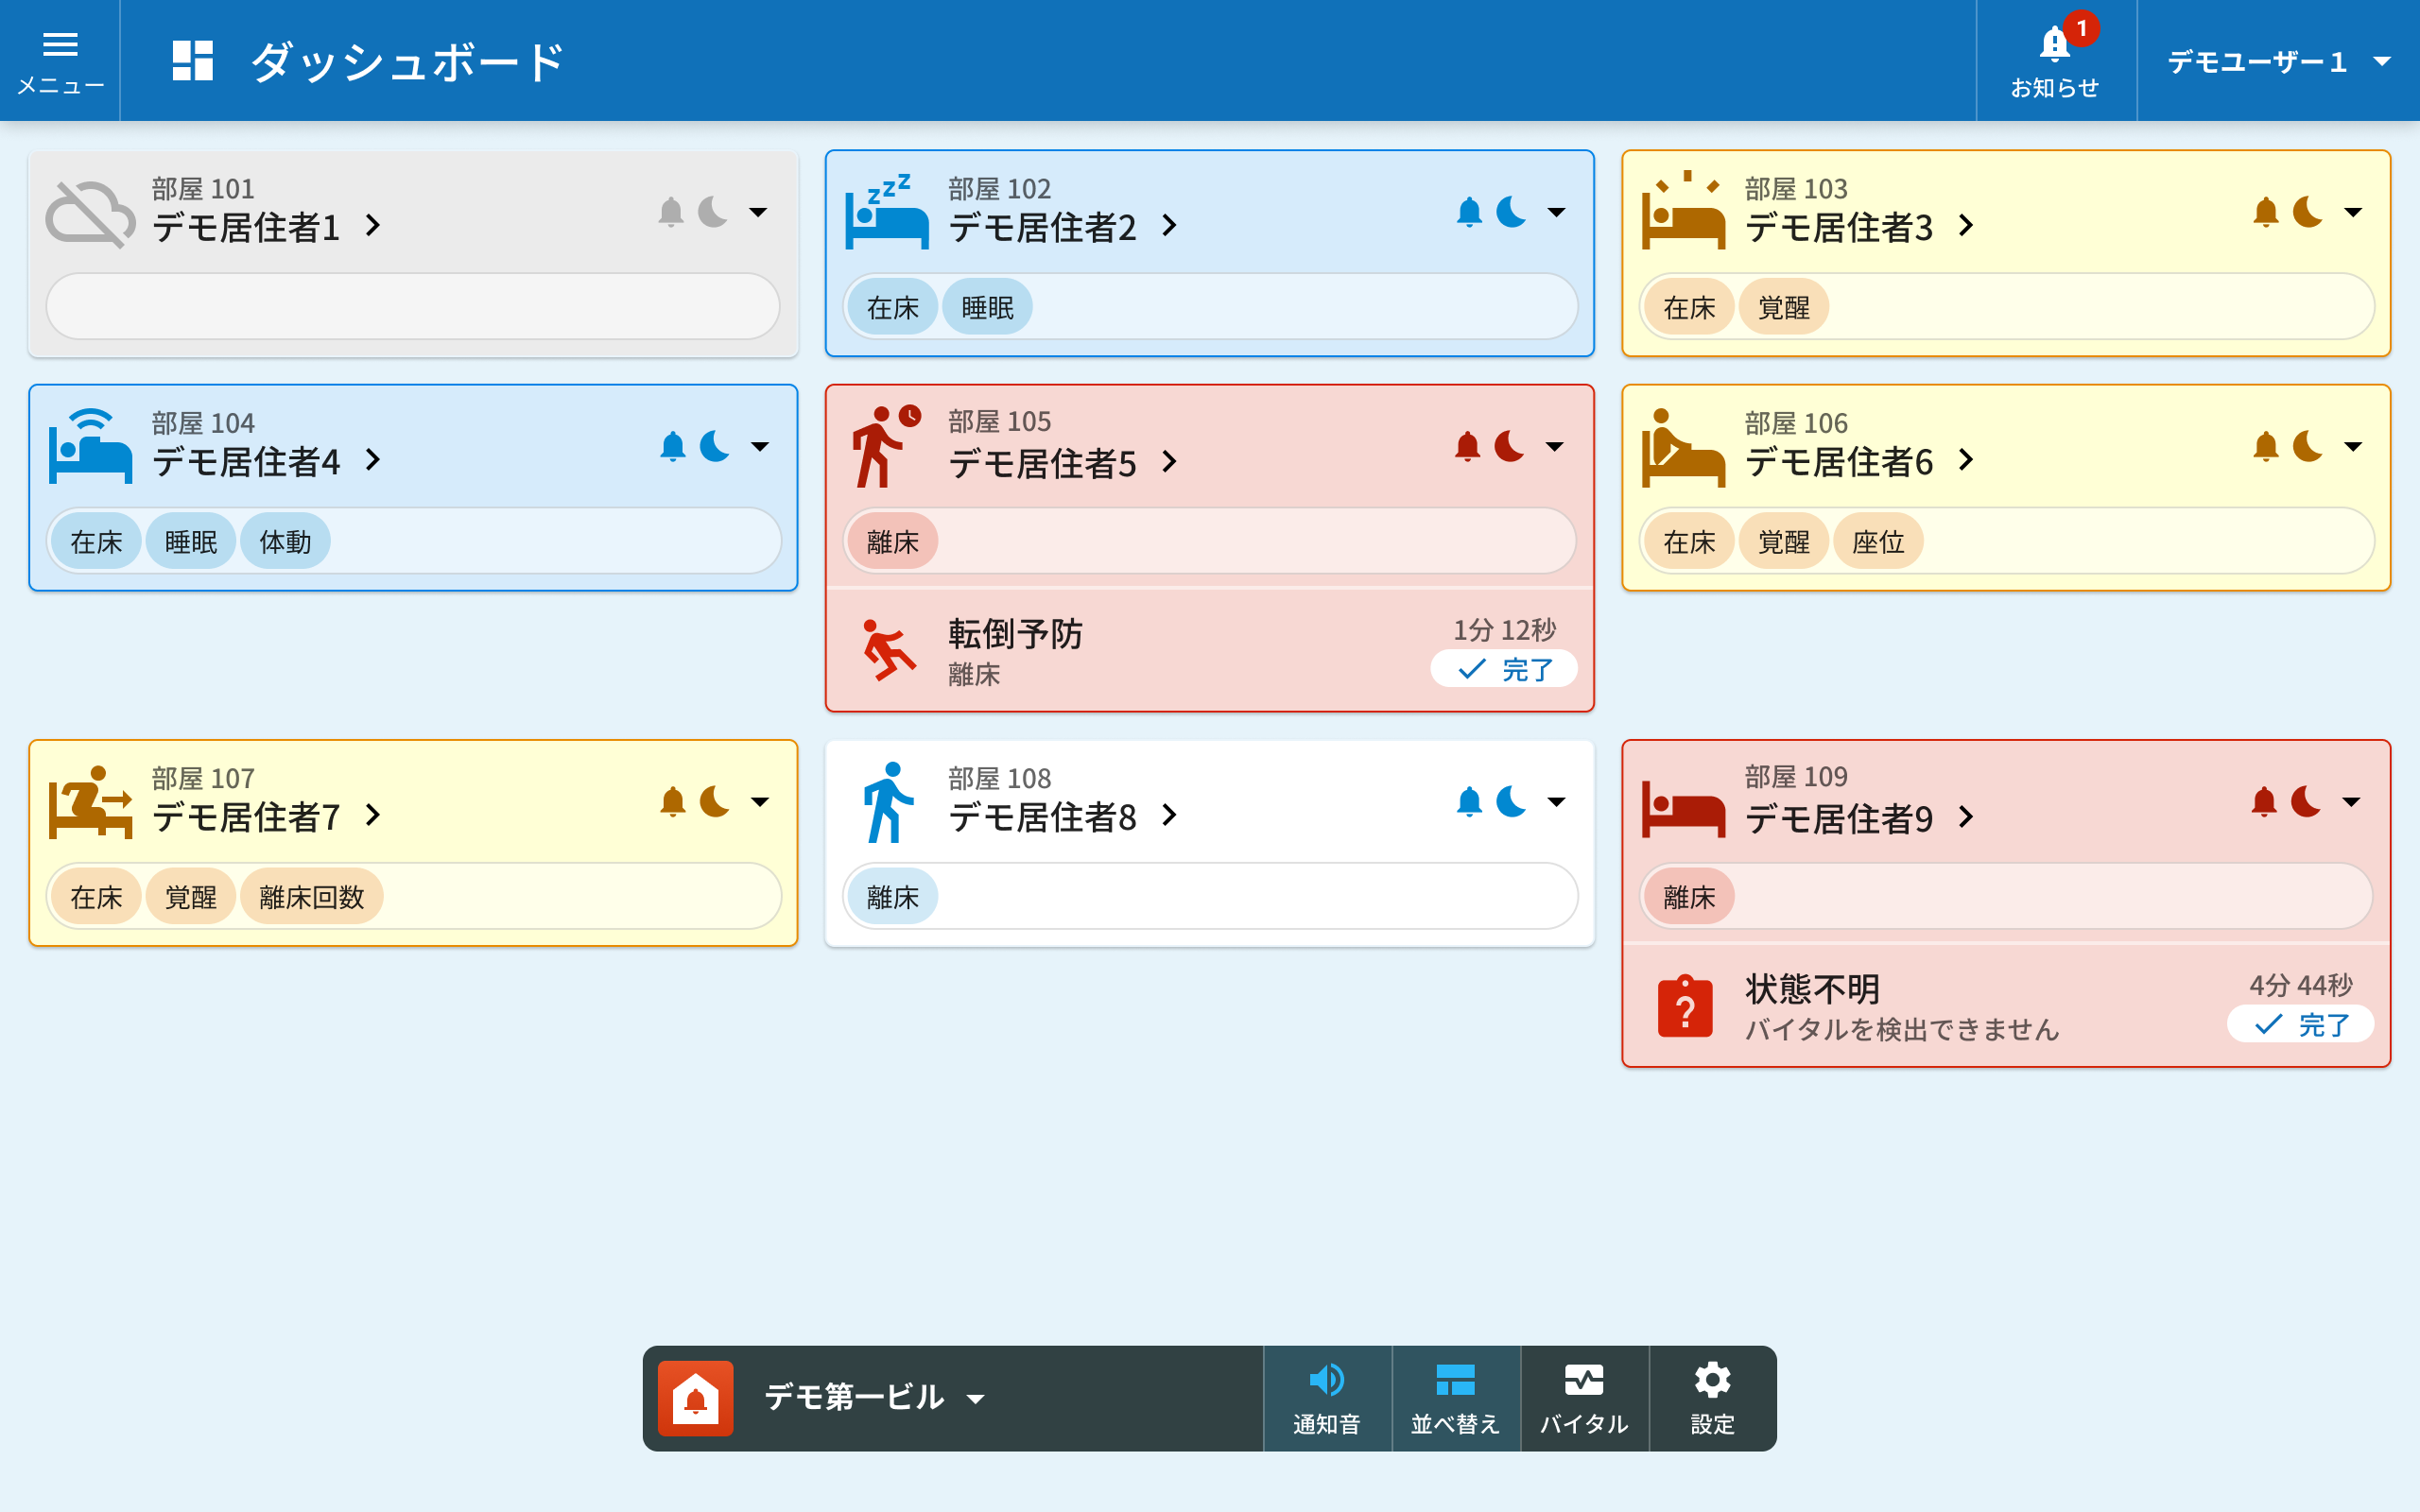Open 設定 gear in bottom bar

pos(1712,1398)
